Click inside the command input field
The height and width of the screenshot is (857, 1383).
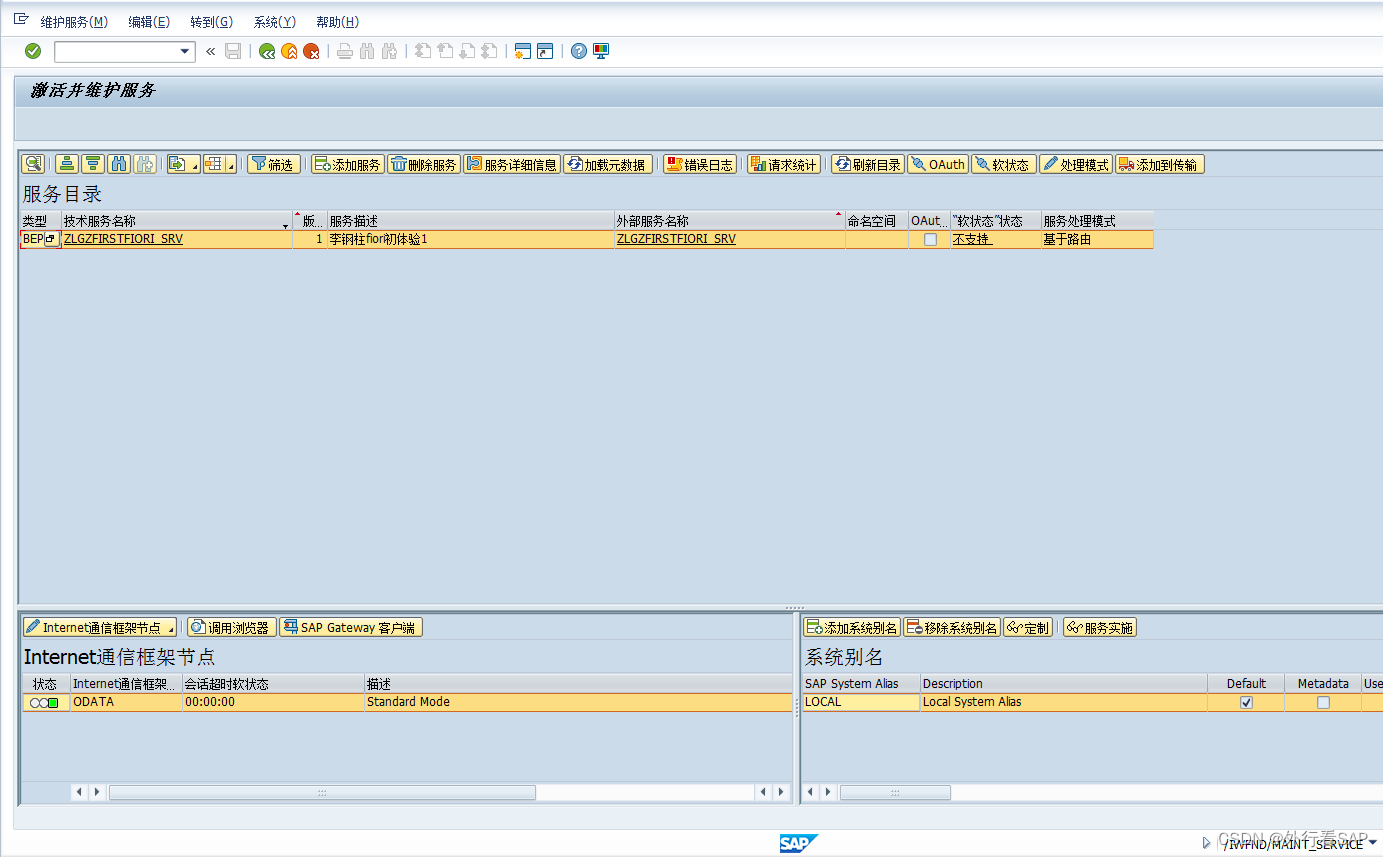click(x=116, y=51)
